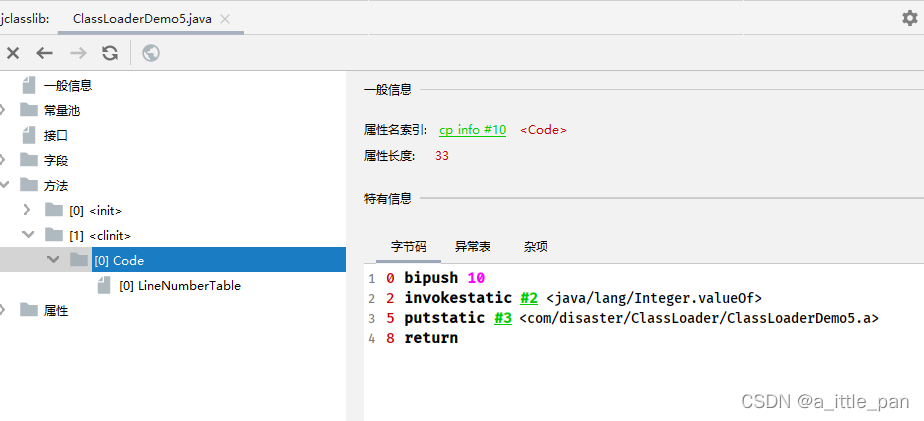This screenshot has width=924, height=421.
Task: Select the 属性 tree node
Action: pyautogui.click(x=55, y=310)
